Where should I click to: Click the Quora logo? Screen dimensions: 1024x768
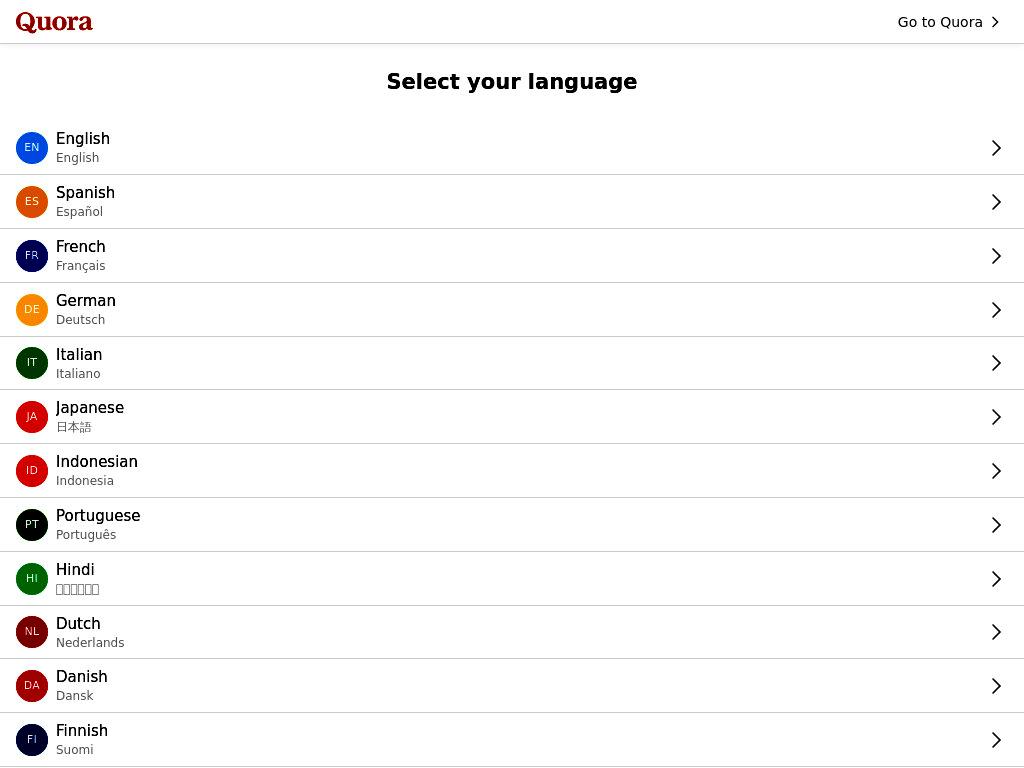[54, 22]
